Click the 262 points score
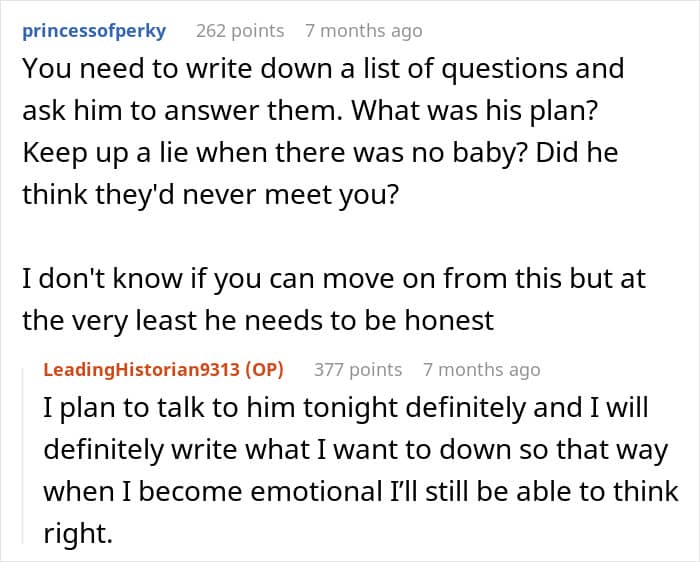Viewport: 700px width, 562px height. [240, 30]
